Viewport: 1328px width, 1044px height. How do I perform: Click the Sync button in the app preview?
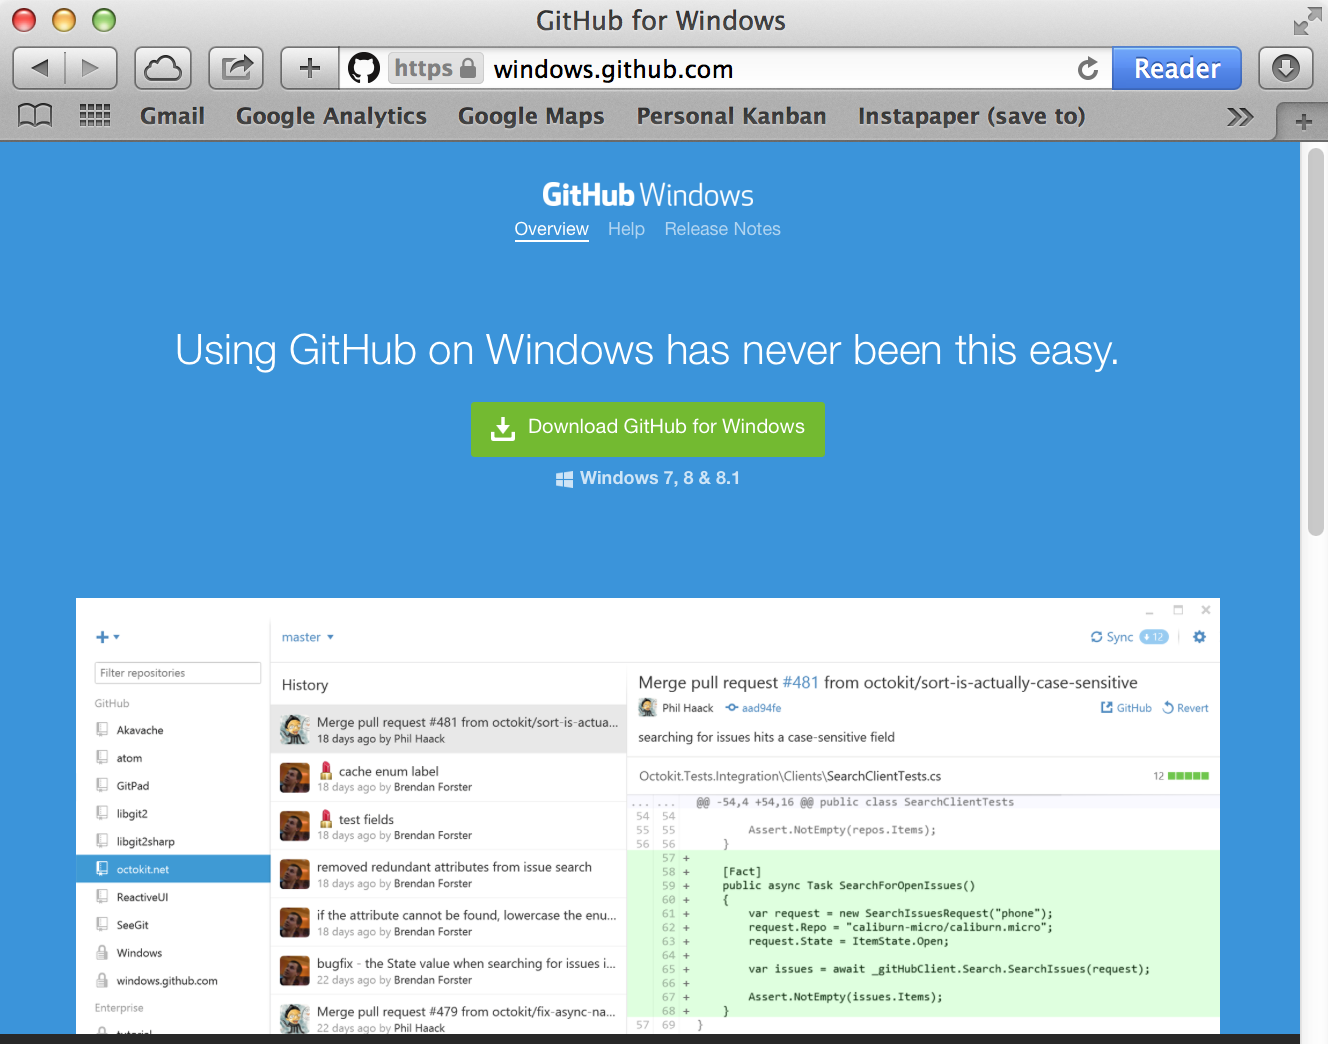(x=1129, y=637)
